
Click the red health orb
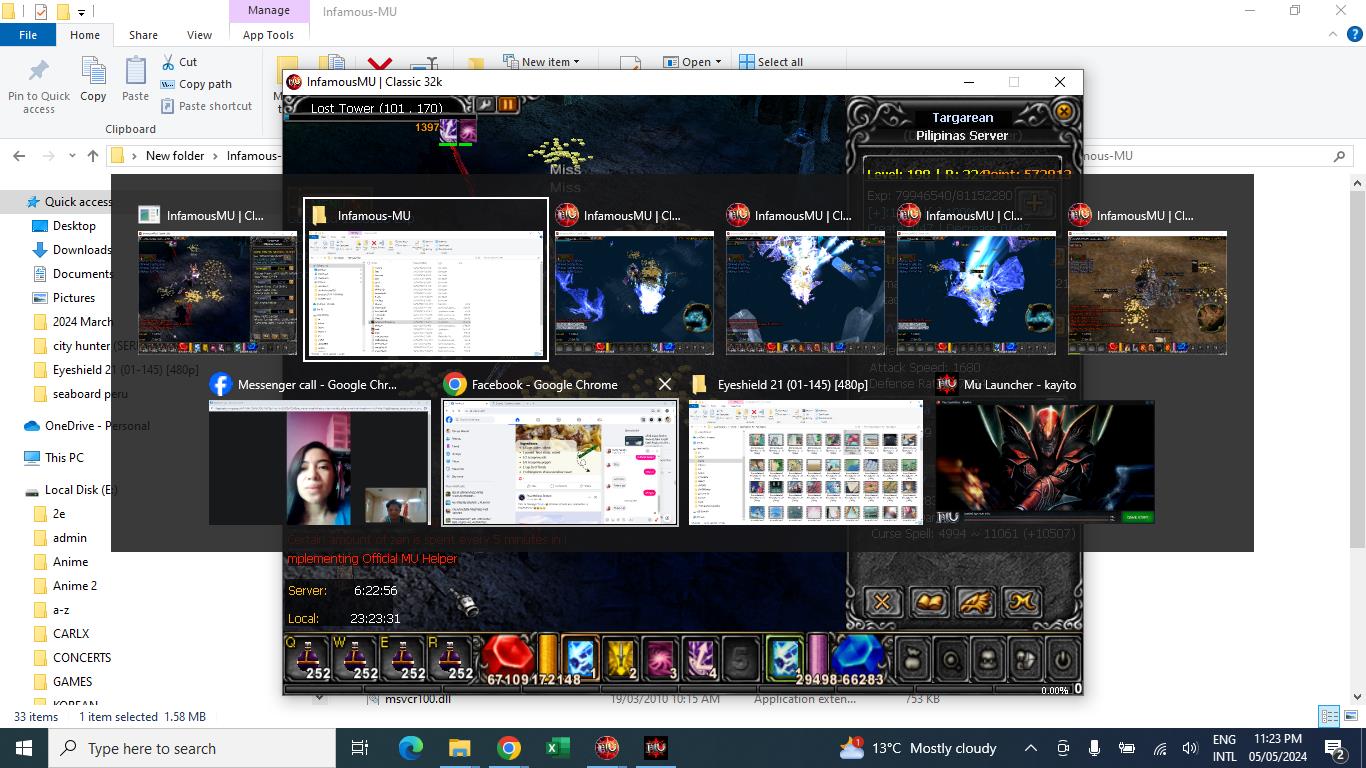508,656
